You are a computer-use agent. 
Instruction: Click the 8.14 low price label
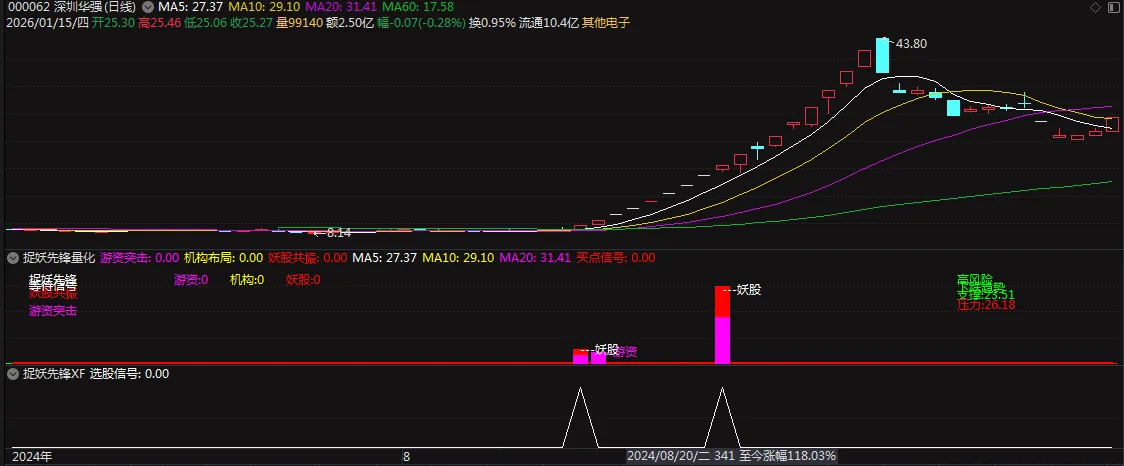[x=339, y=232]
